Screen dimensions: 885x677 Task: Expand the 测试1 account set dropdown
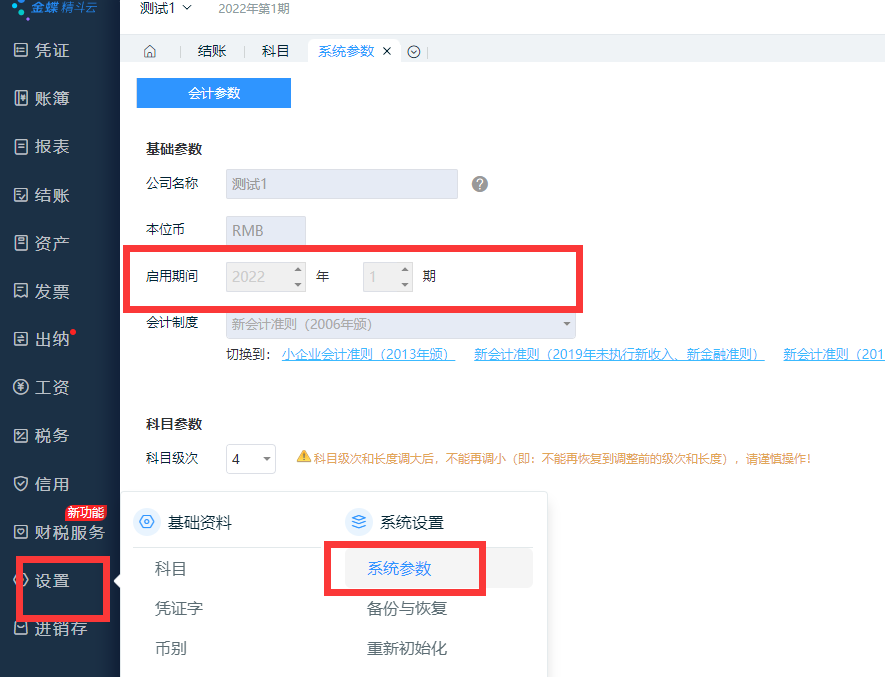pyautogui.click(x=165, y=8)
